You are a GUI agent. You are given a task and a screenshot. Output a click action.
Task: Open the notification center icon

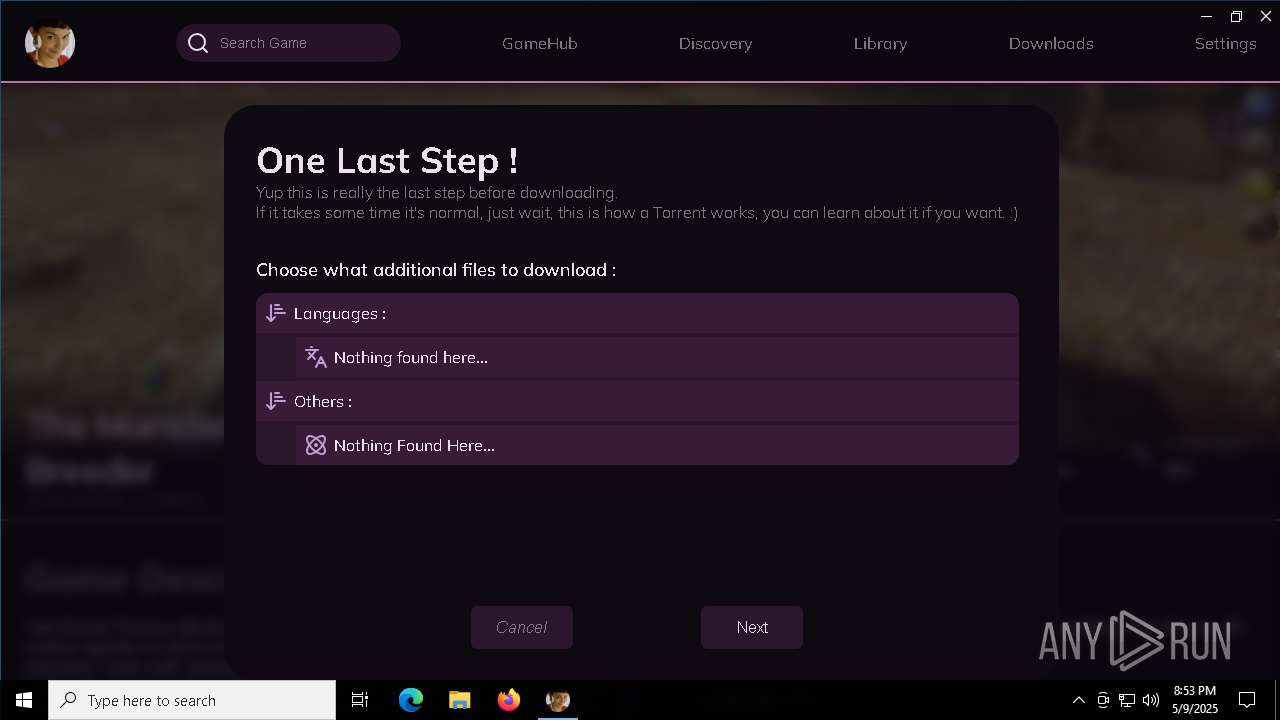(1247, 700)
